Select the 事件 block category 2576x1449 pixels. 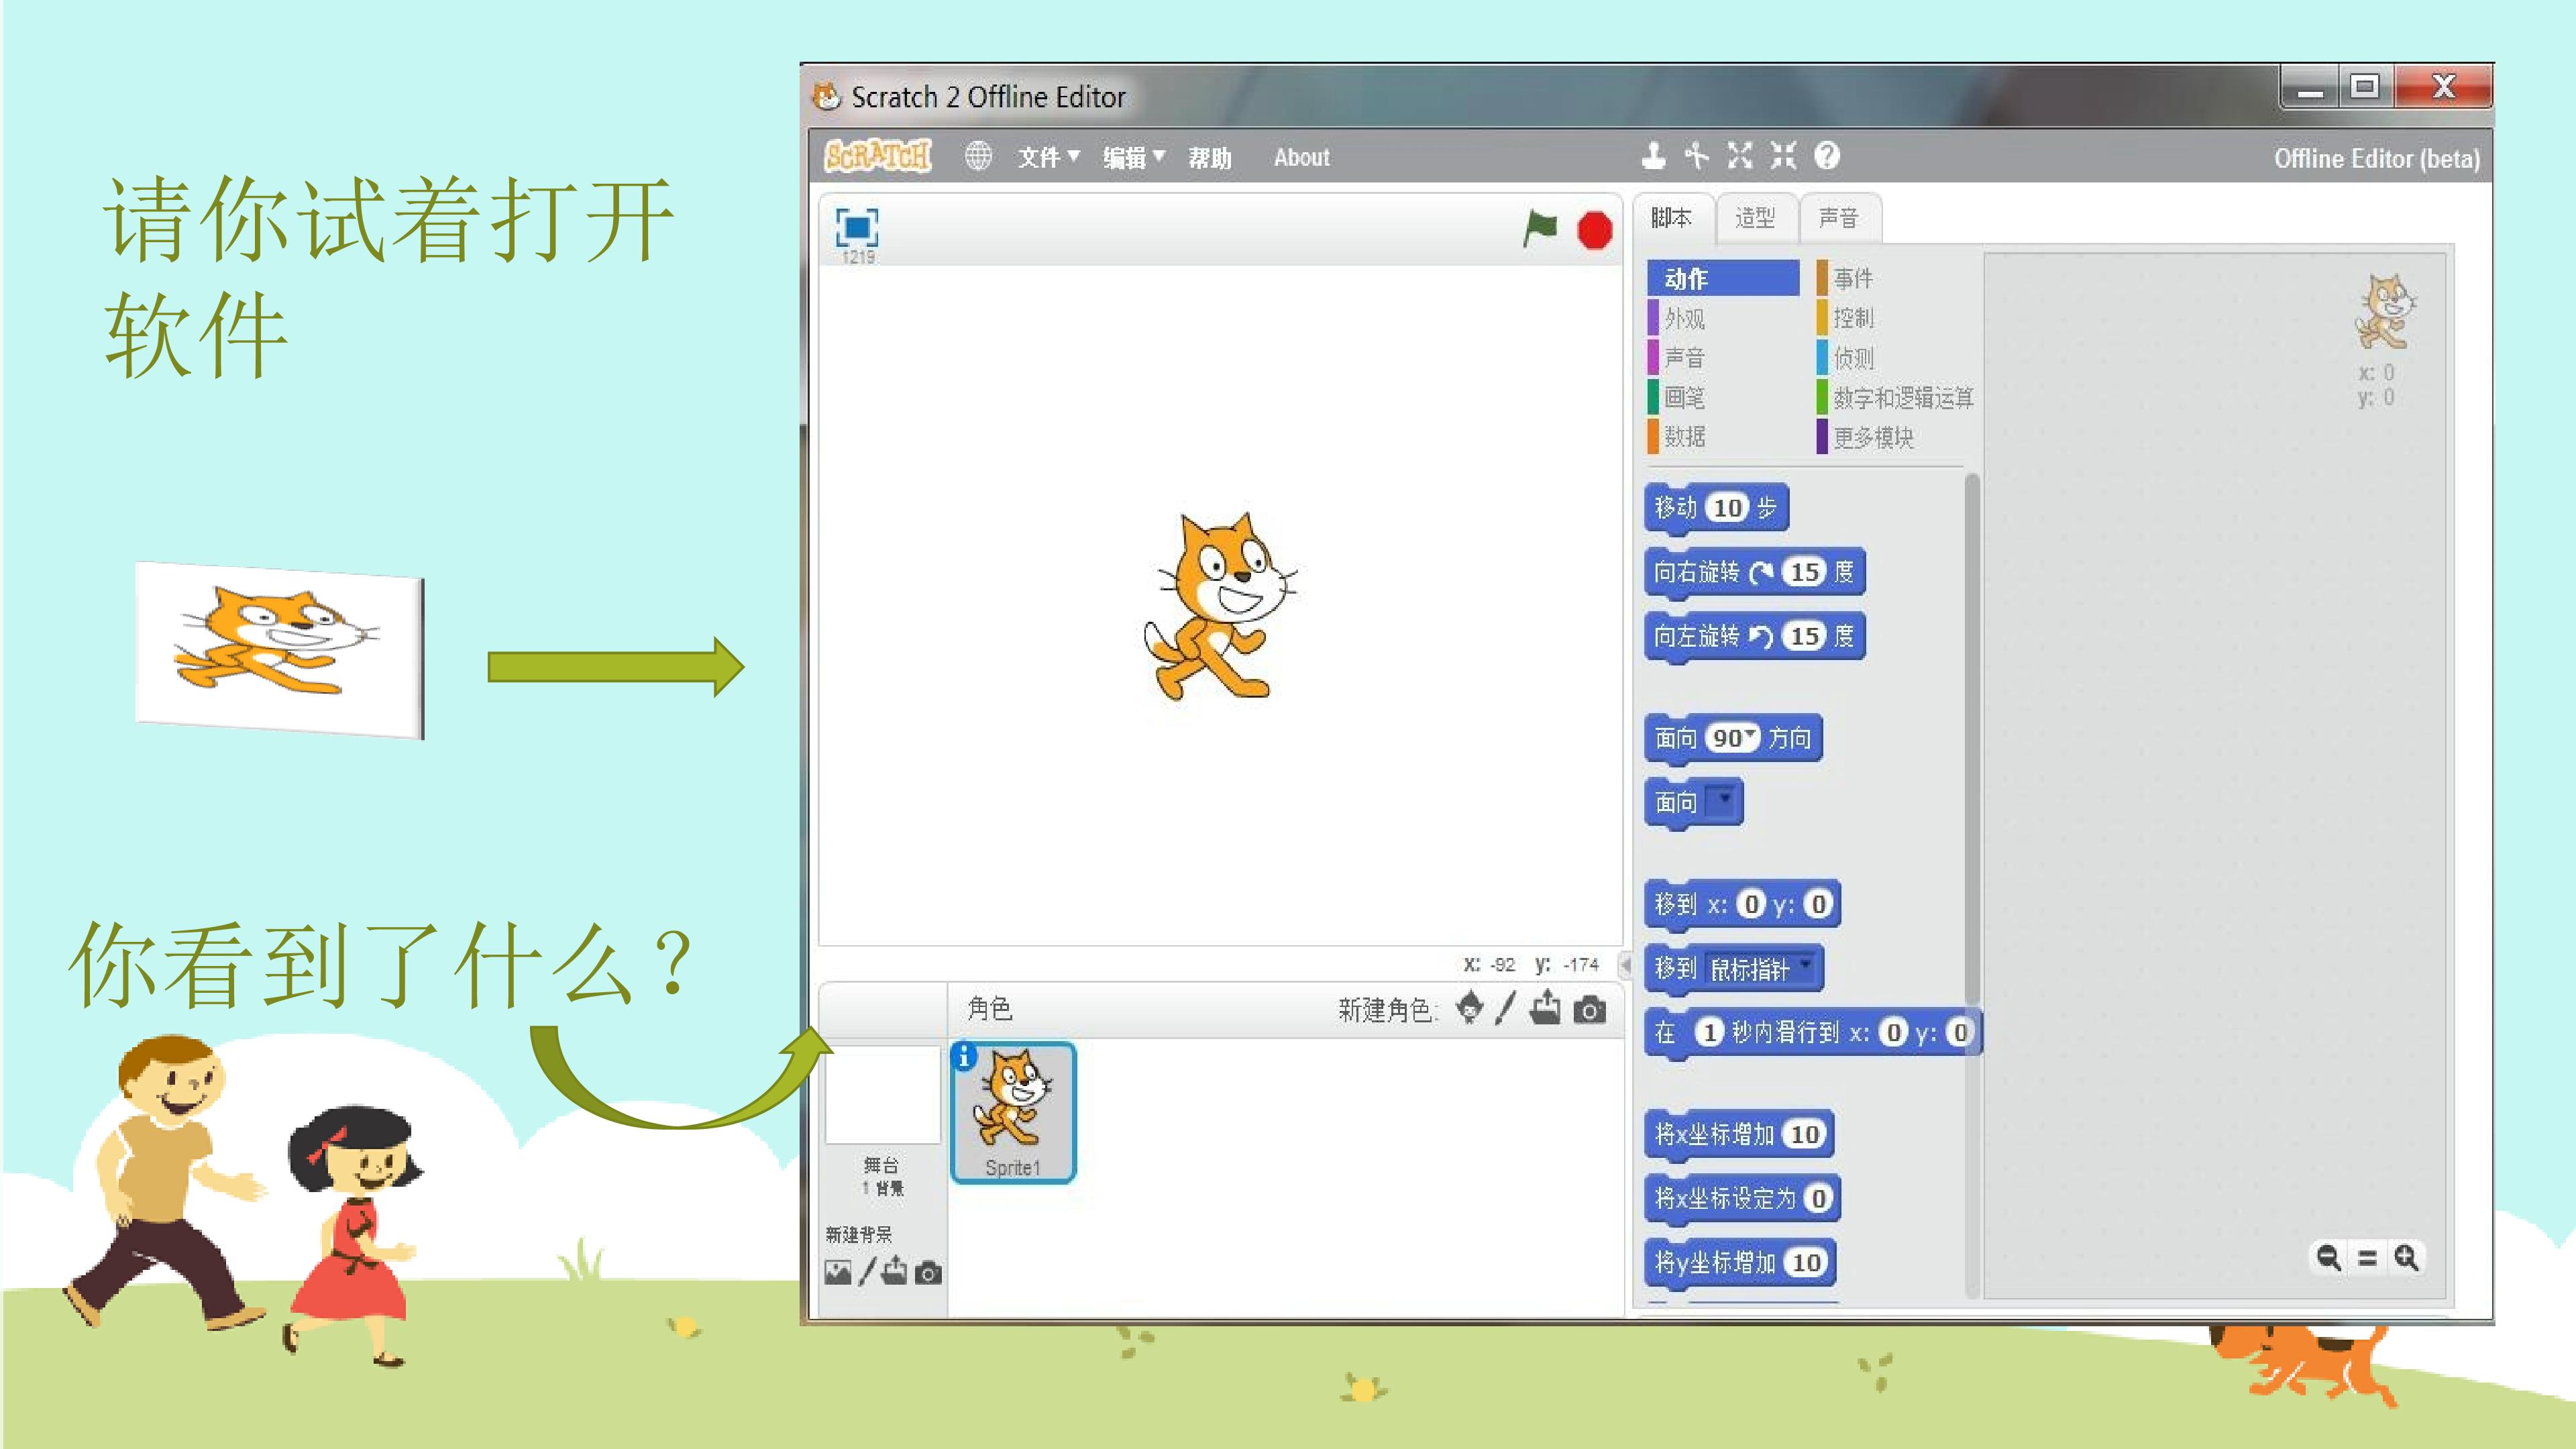(x=1853, y=278)
